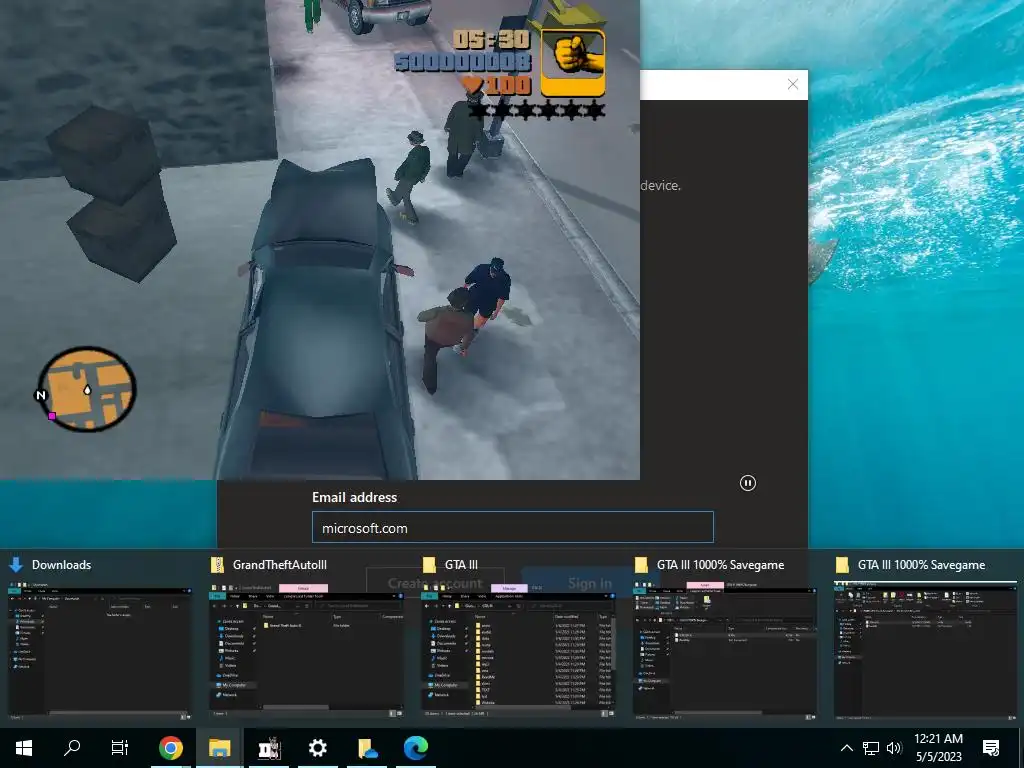Click the money counter in game HUD
Screen dimensions: 1024x768
pos(463,62)
